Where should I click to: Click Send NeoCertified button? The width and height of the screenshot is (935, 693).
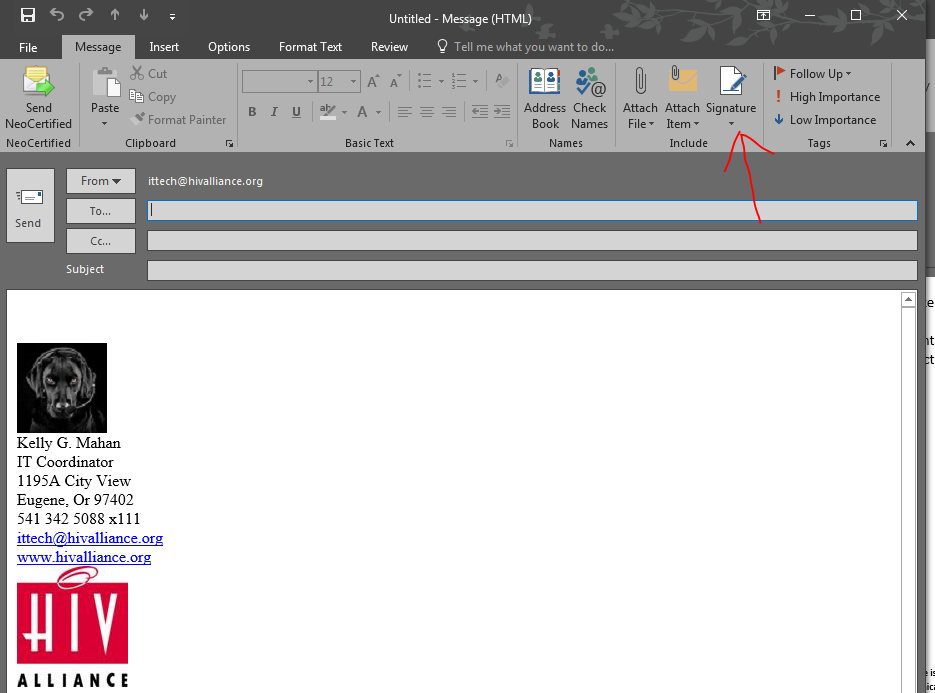click(38, 98)
